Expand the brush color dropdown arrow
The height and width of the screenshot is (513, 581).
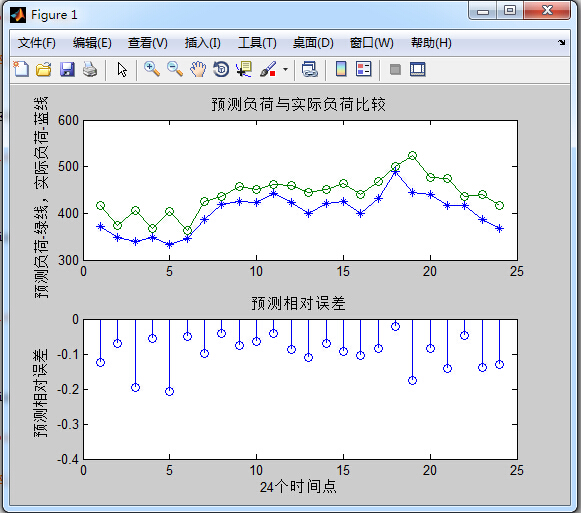click(285, 69)
